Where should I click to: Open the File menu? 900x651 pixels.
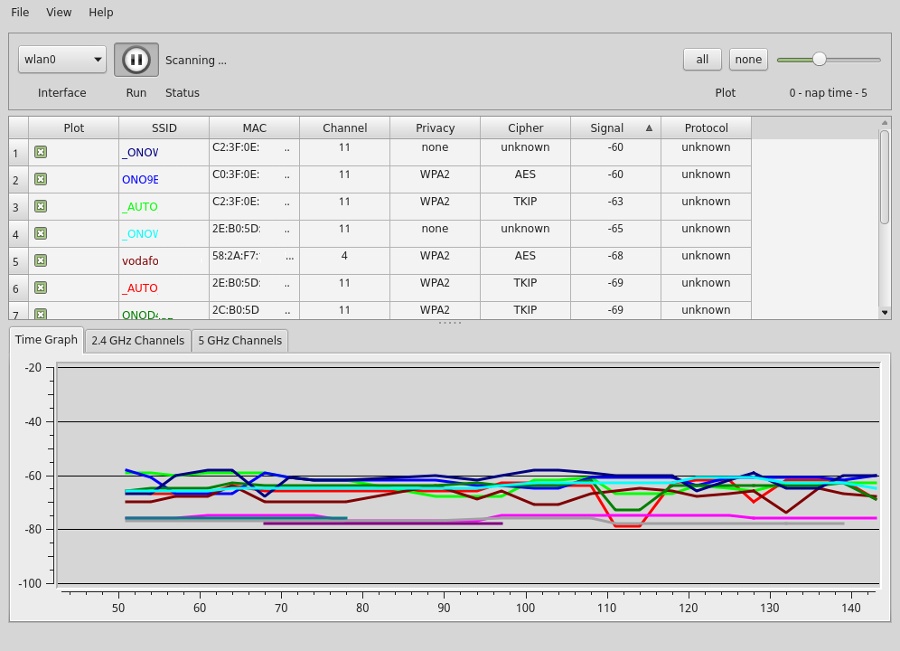pyautogui.click(x=20, y=12)
